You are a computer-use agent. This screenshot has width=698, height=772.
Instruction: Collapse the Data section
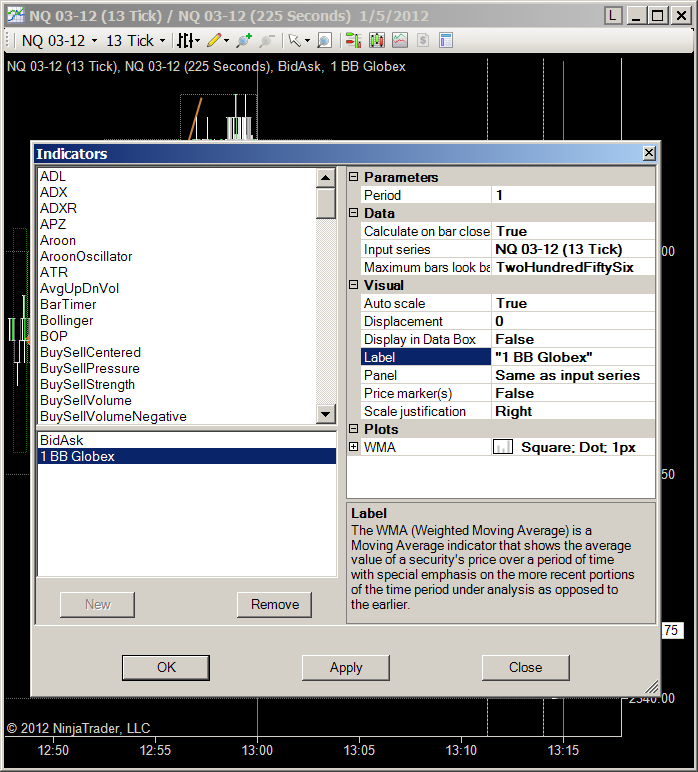353,213
